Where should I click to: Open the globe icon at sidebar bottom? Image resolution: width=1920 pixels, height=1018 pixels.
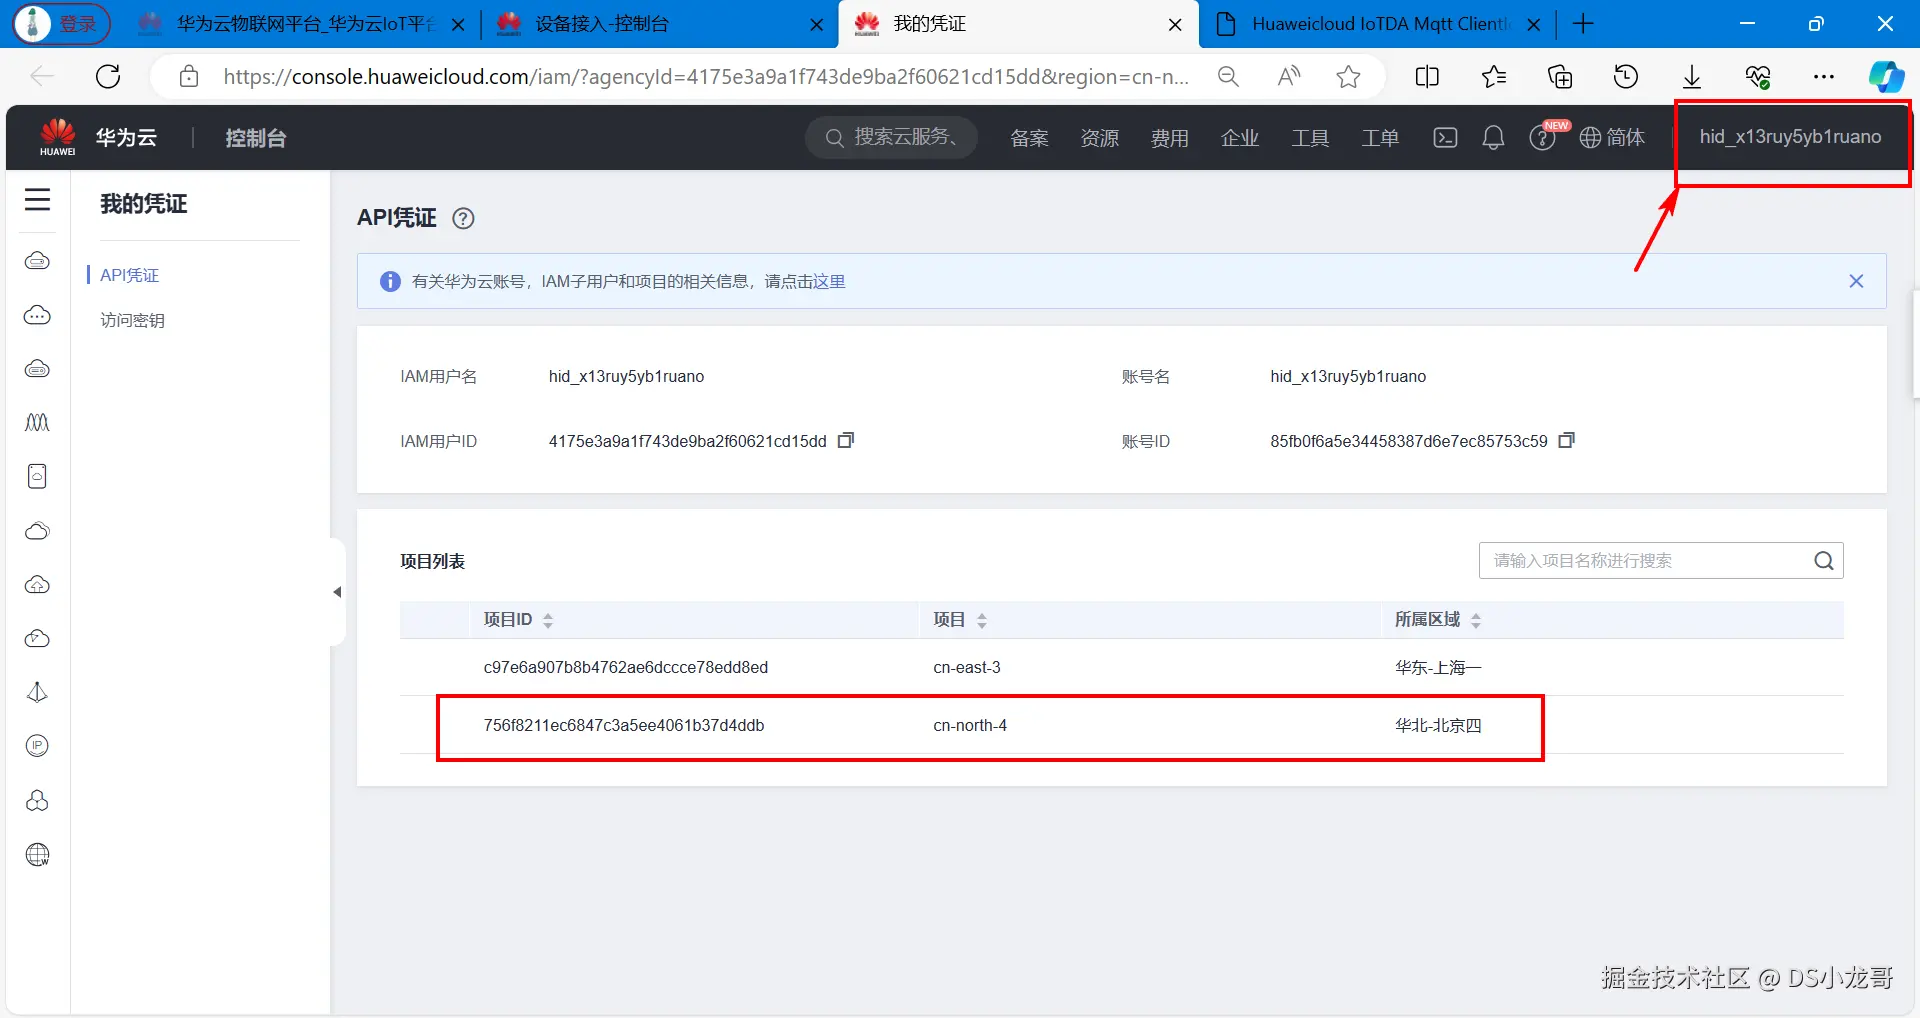point(37,855)
